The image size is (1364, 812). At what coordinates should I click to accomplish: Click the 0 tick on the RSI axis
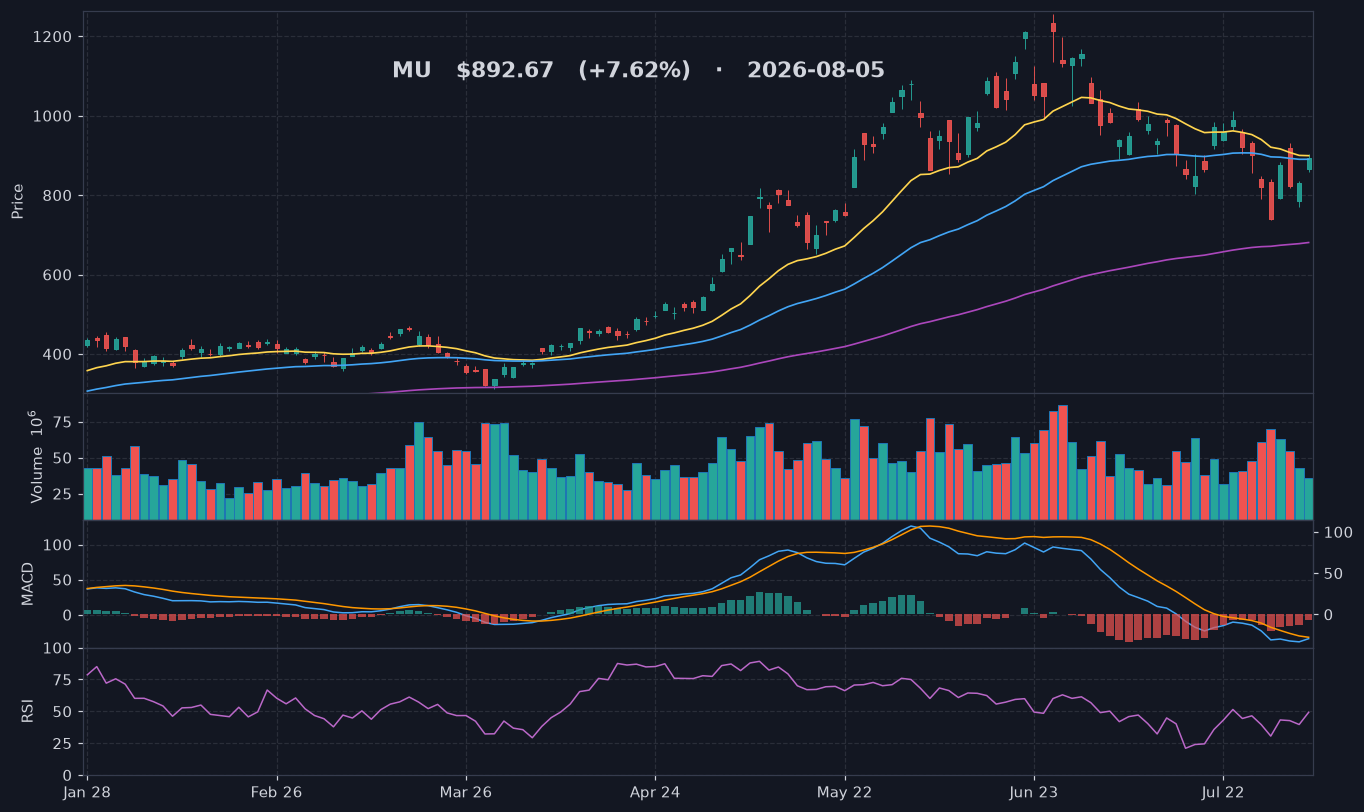[x=66, y=775]
